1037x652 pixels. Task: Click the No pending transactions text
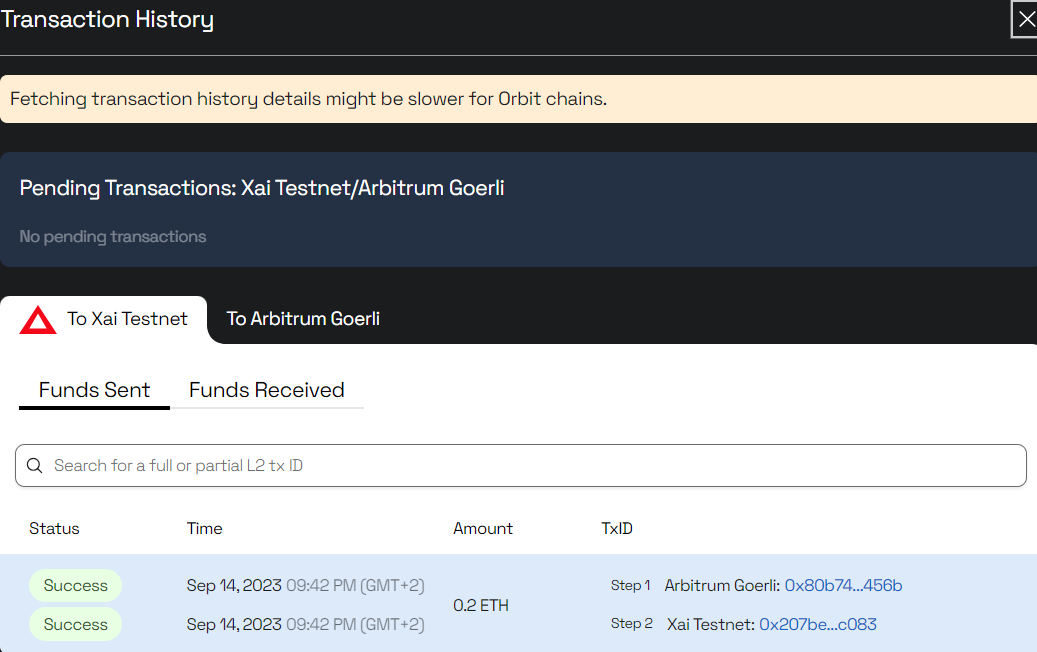[113, 237]
